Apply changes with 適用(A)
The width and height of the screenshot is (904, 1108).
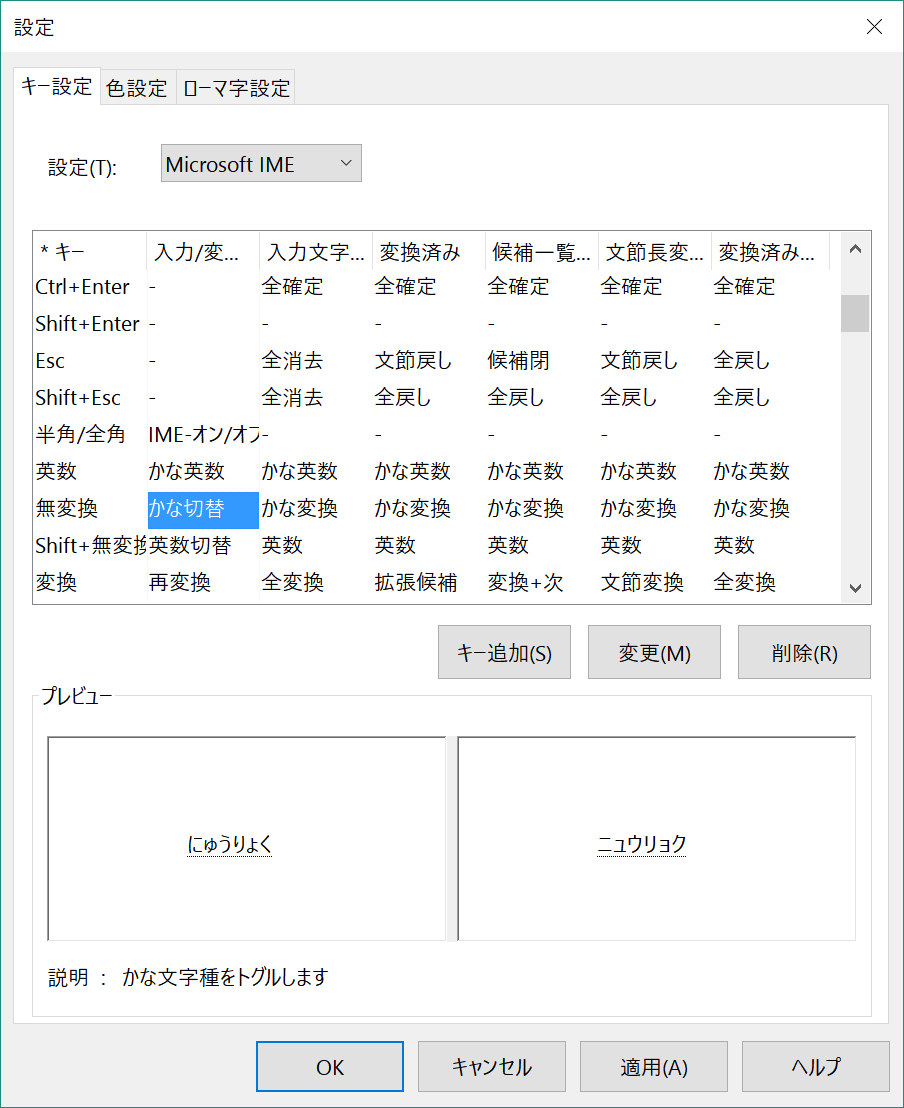pos(654,1066)
